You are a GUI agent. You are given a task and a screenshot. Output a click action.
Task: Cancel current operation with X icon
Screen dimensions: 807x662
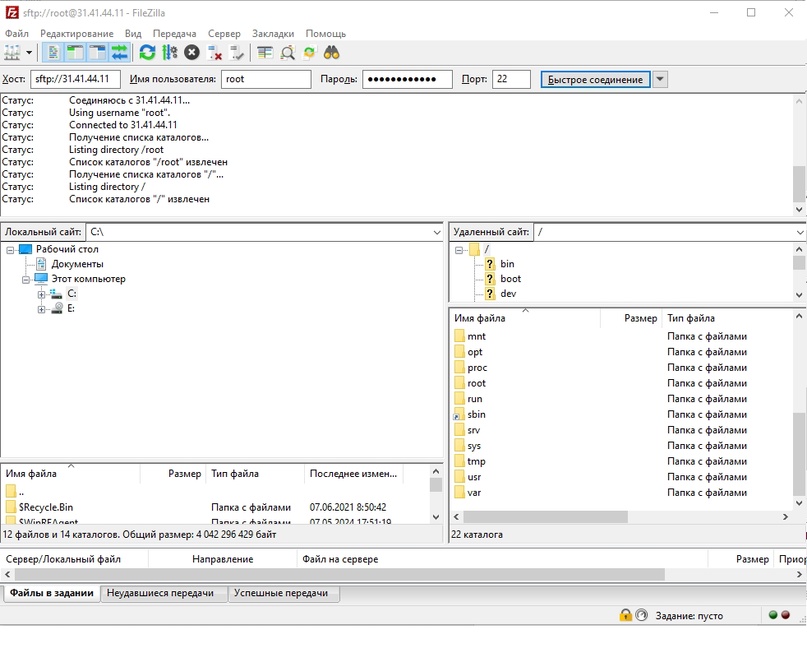[191, 52]
